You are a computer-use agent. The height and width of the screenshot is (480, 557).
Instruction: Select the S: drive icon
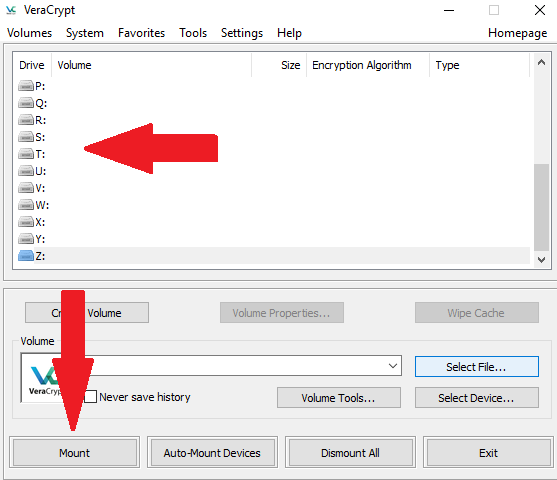pyautogui.click(x=26, y=137)
